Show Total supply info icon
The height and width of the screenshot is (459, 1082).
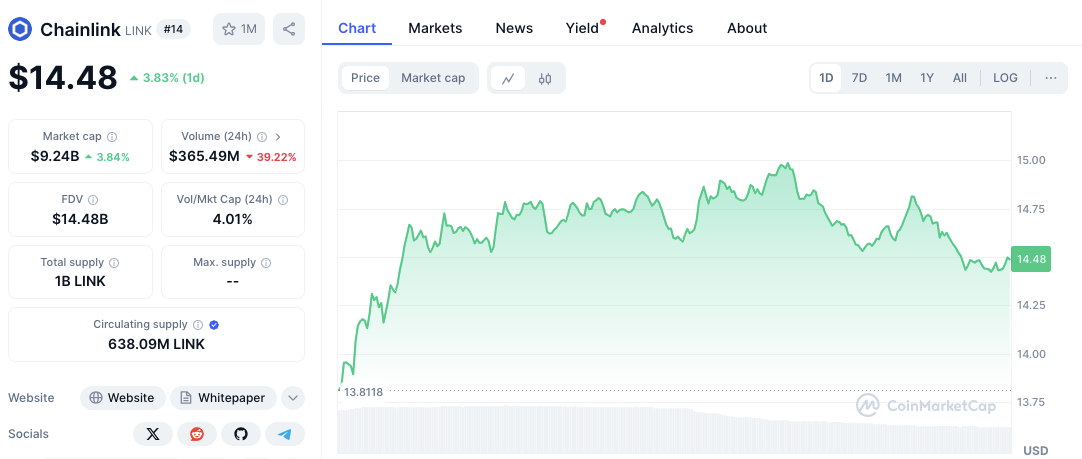[x=115, y=262]
